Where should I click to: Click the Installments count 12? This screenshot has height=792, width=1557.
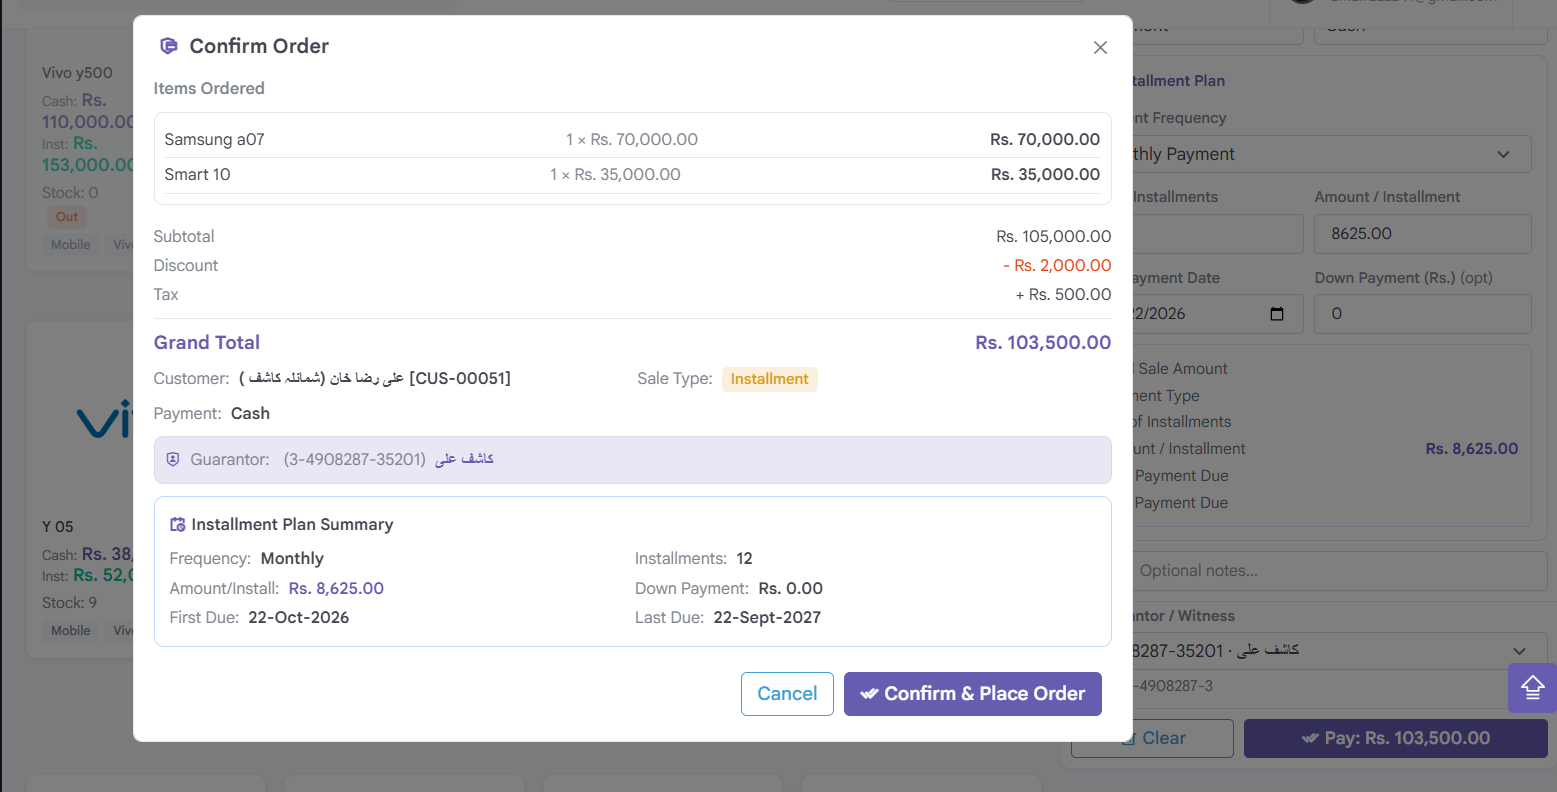click(x=744, y=559)
